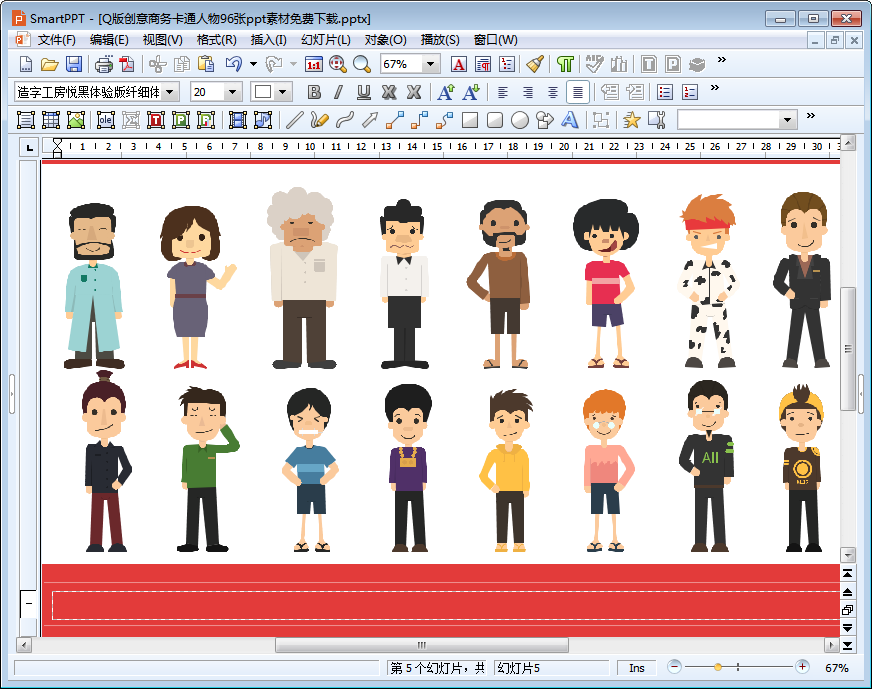This screenshot has width=872, height=689.
Task: Toggle italic formatting
Action: tap(339, 92)
